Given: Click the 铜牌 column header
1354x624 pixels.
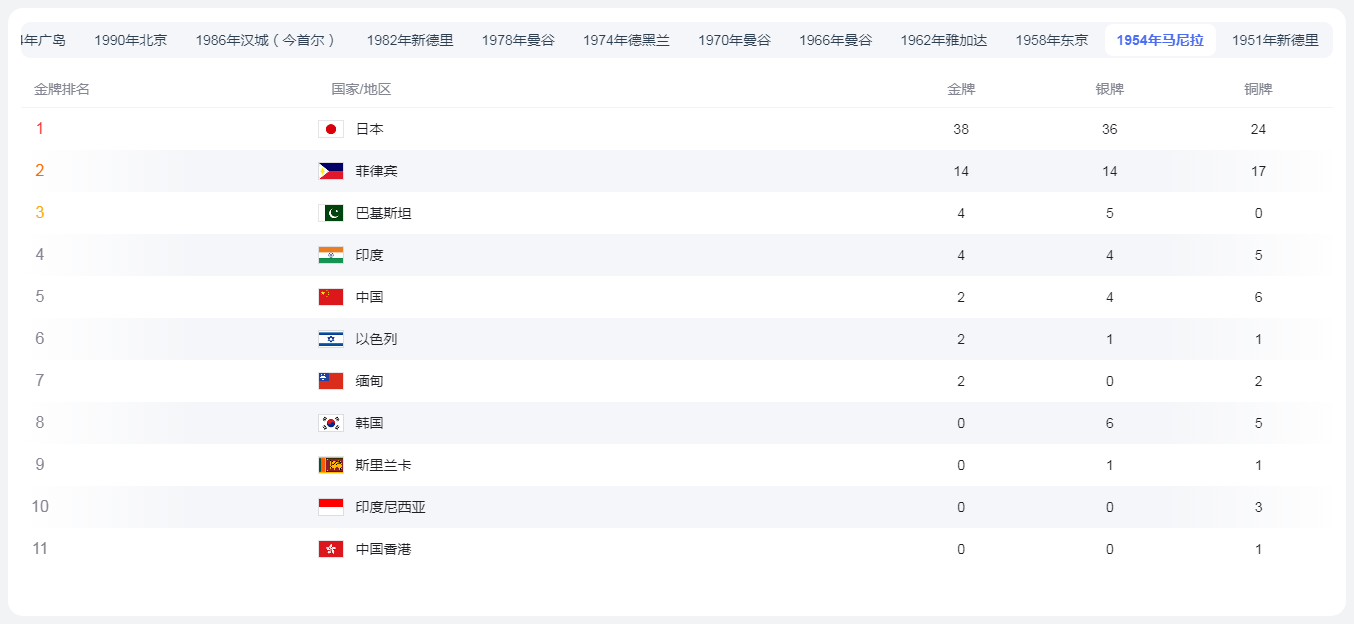Looking at the screenshot, I should pos(1258,89).
